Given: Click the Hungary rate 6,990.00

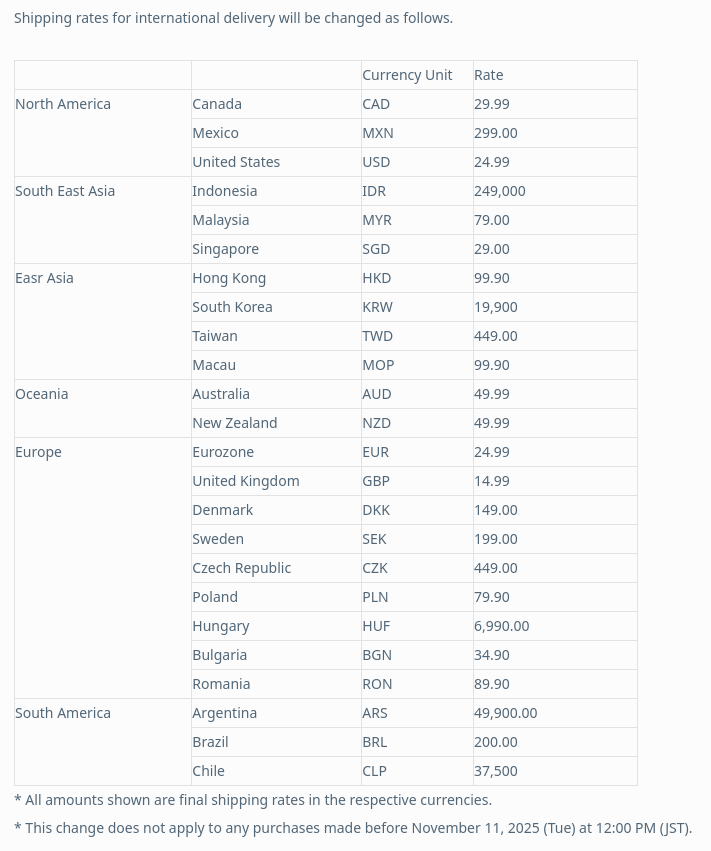Looking at the screenshot, I should point(501,626).
